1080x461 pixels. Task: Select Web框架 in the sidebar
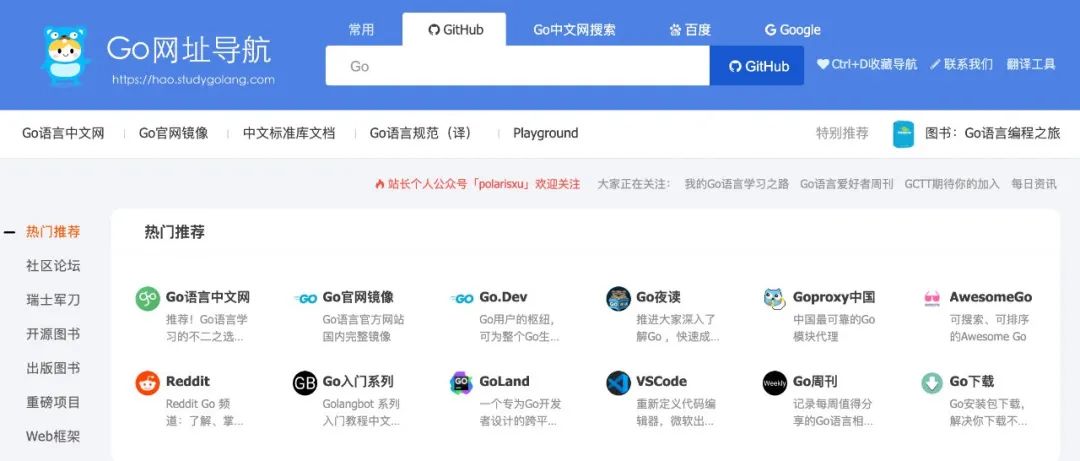pos(53,436)
